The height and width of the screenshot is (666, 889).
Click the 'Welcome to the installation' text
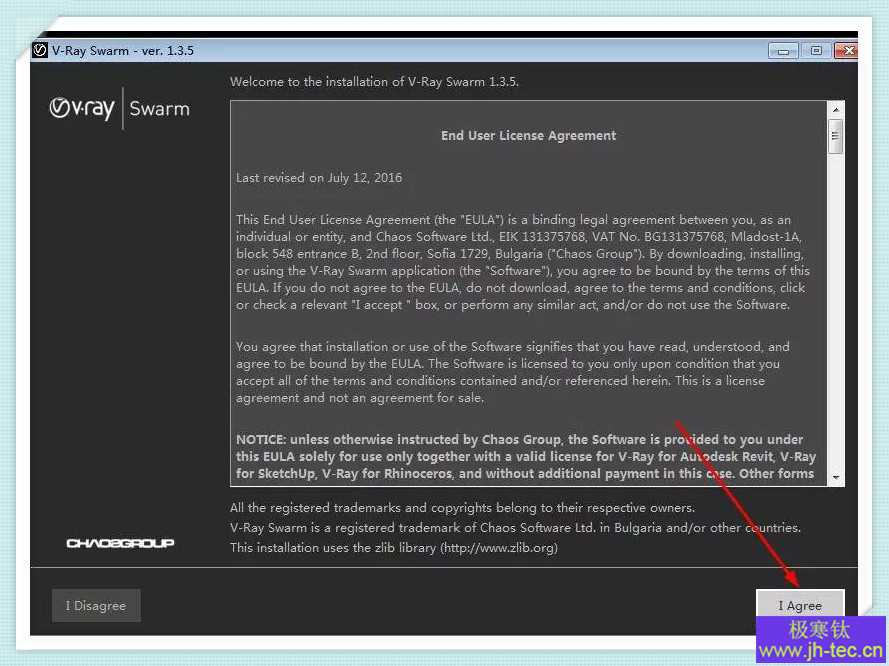coord(374,82)
